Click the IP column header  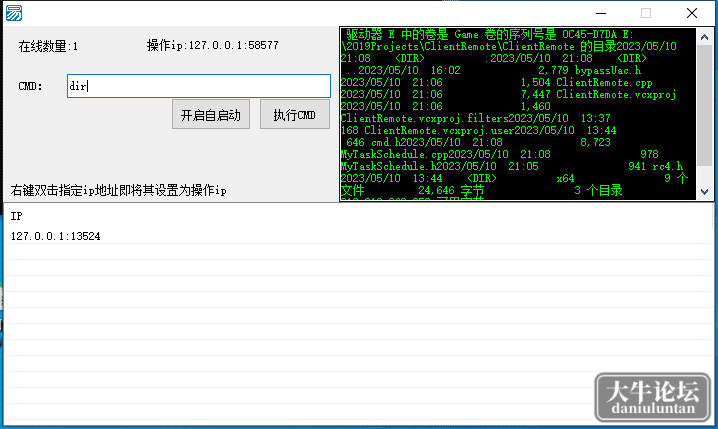(16, 216)
